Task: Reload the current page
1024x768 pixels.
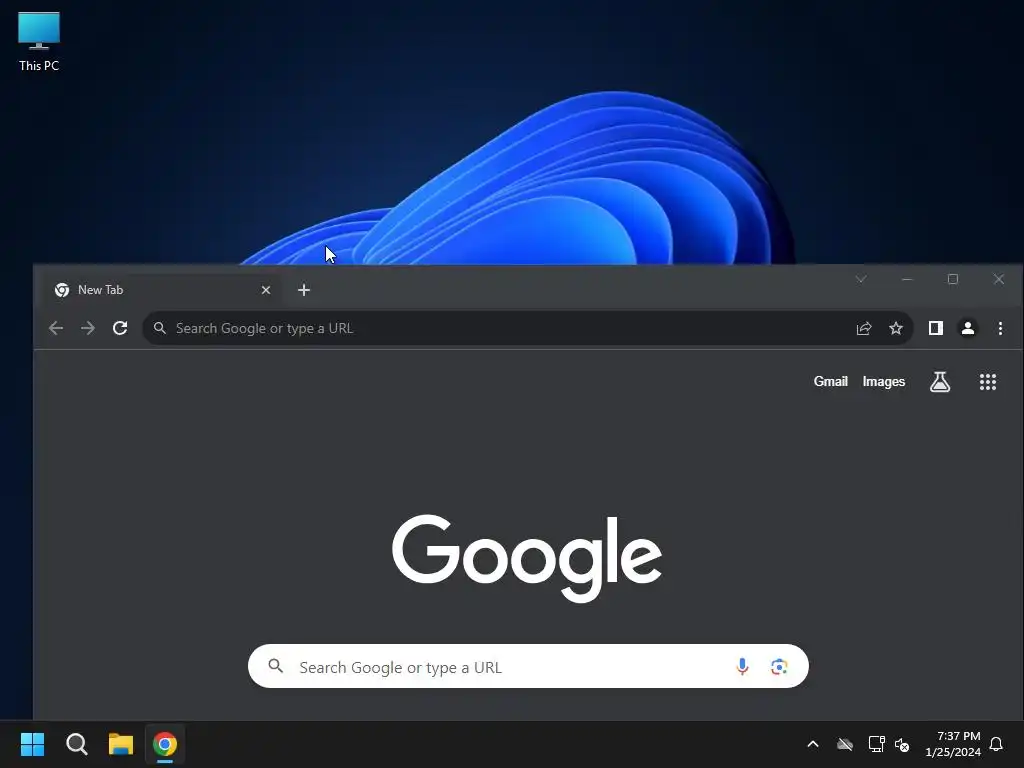Action: 120,328
